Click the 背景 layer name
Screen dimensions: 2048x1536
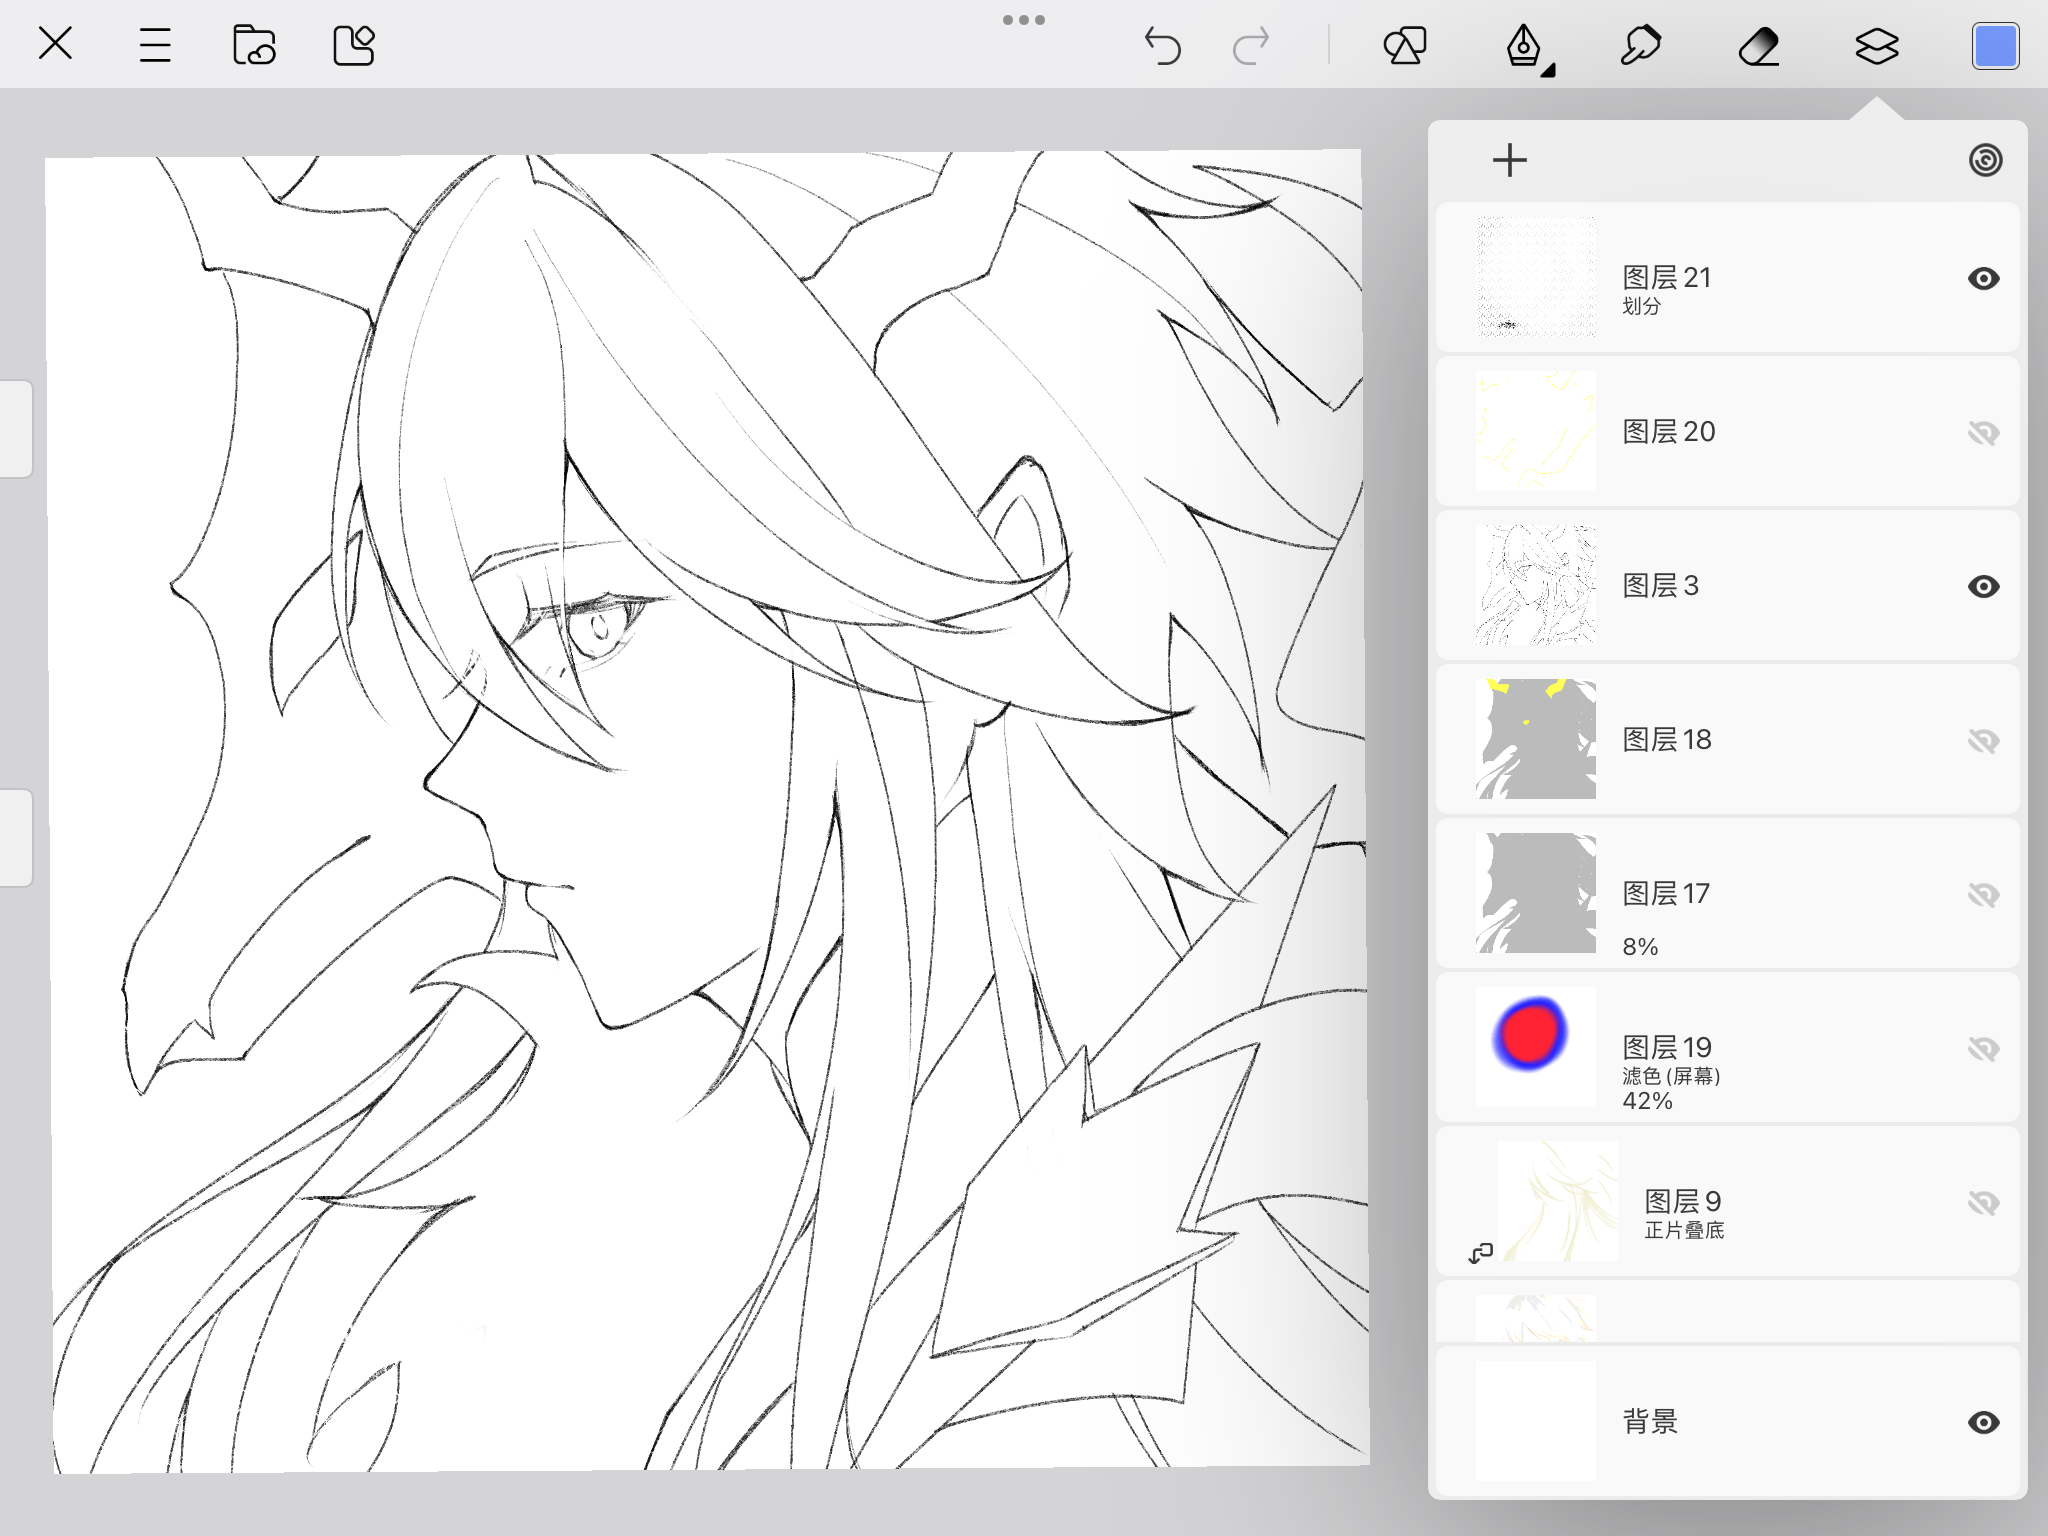click(1650, 1421)
